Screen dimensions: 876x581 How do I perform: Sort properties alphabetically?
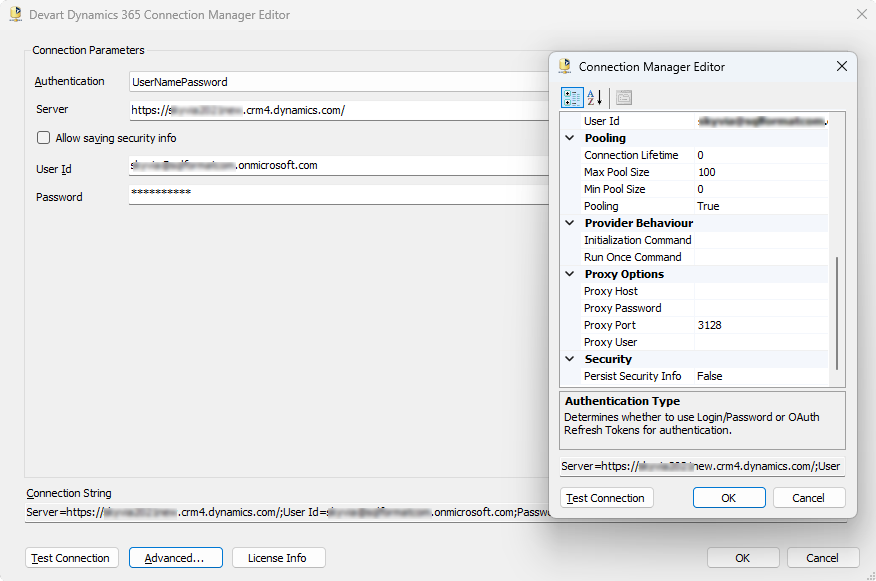[594, 98]
